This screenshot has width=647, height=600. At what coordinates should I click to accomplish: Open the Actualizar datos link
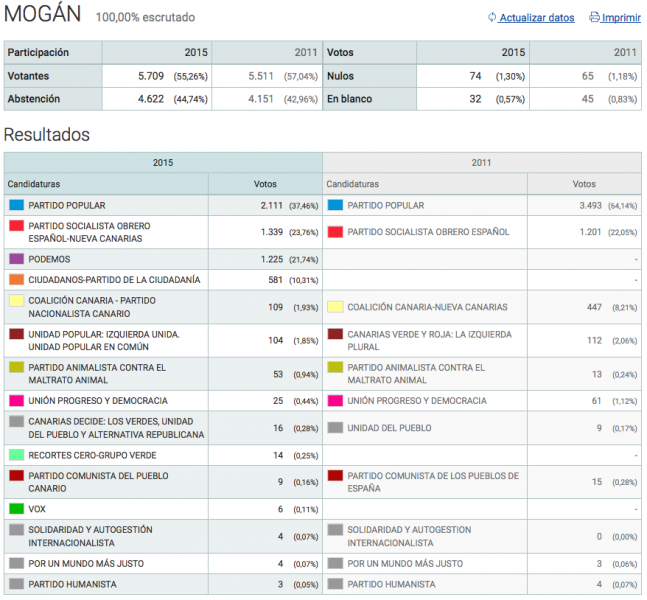pos(536,18)
